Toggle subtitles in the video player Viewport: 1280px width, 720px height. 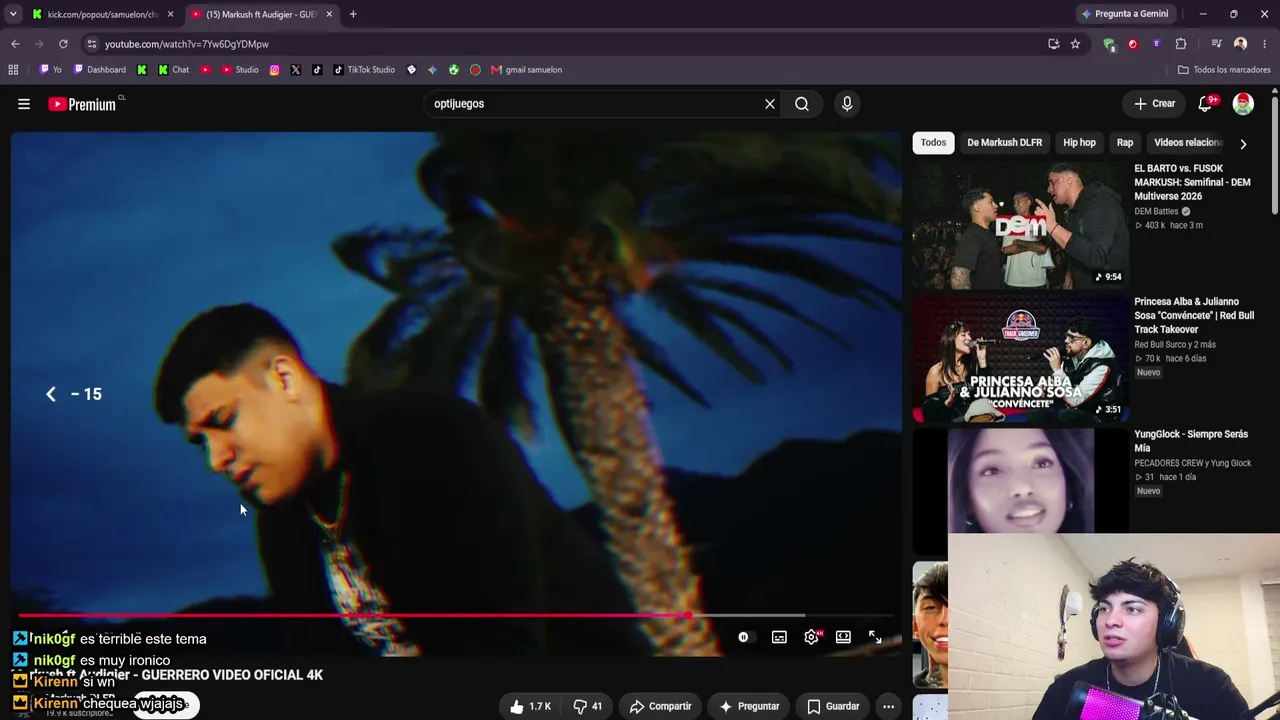tap(779, 637)
